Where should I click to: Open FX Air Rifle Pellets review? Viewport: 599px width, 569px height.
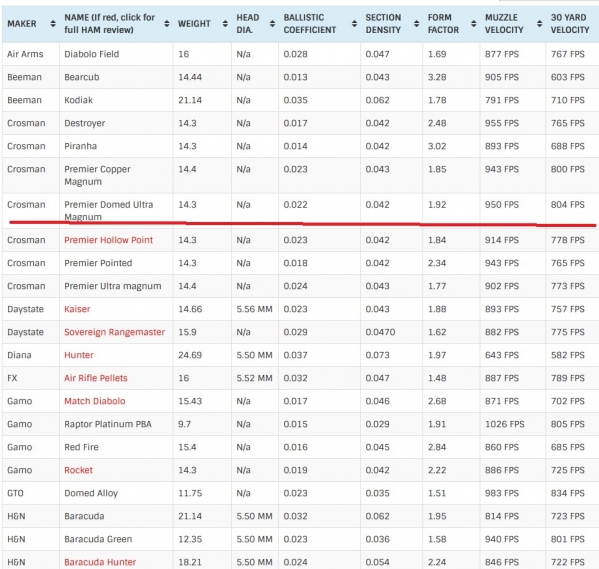tap(96, 378)
